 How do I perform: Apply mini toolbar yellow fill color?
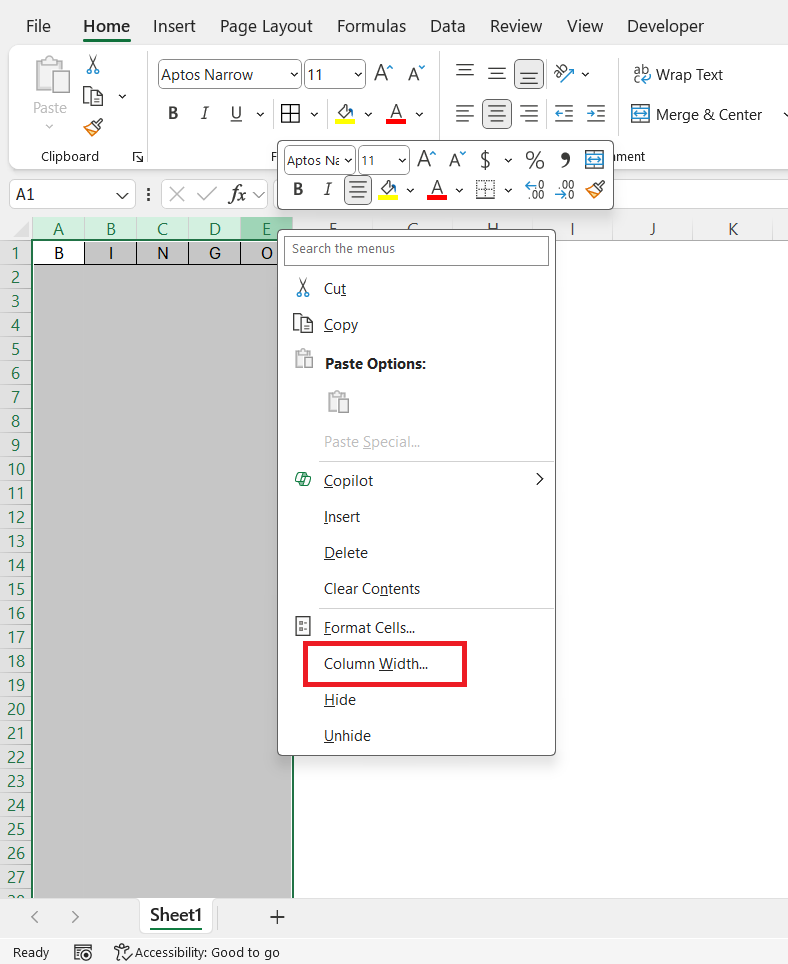(x=388, y=189)
